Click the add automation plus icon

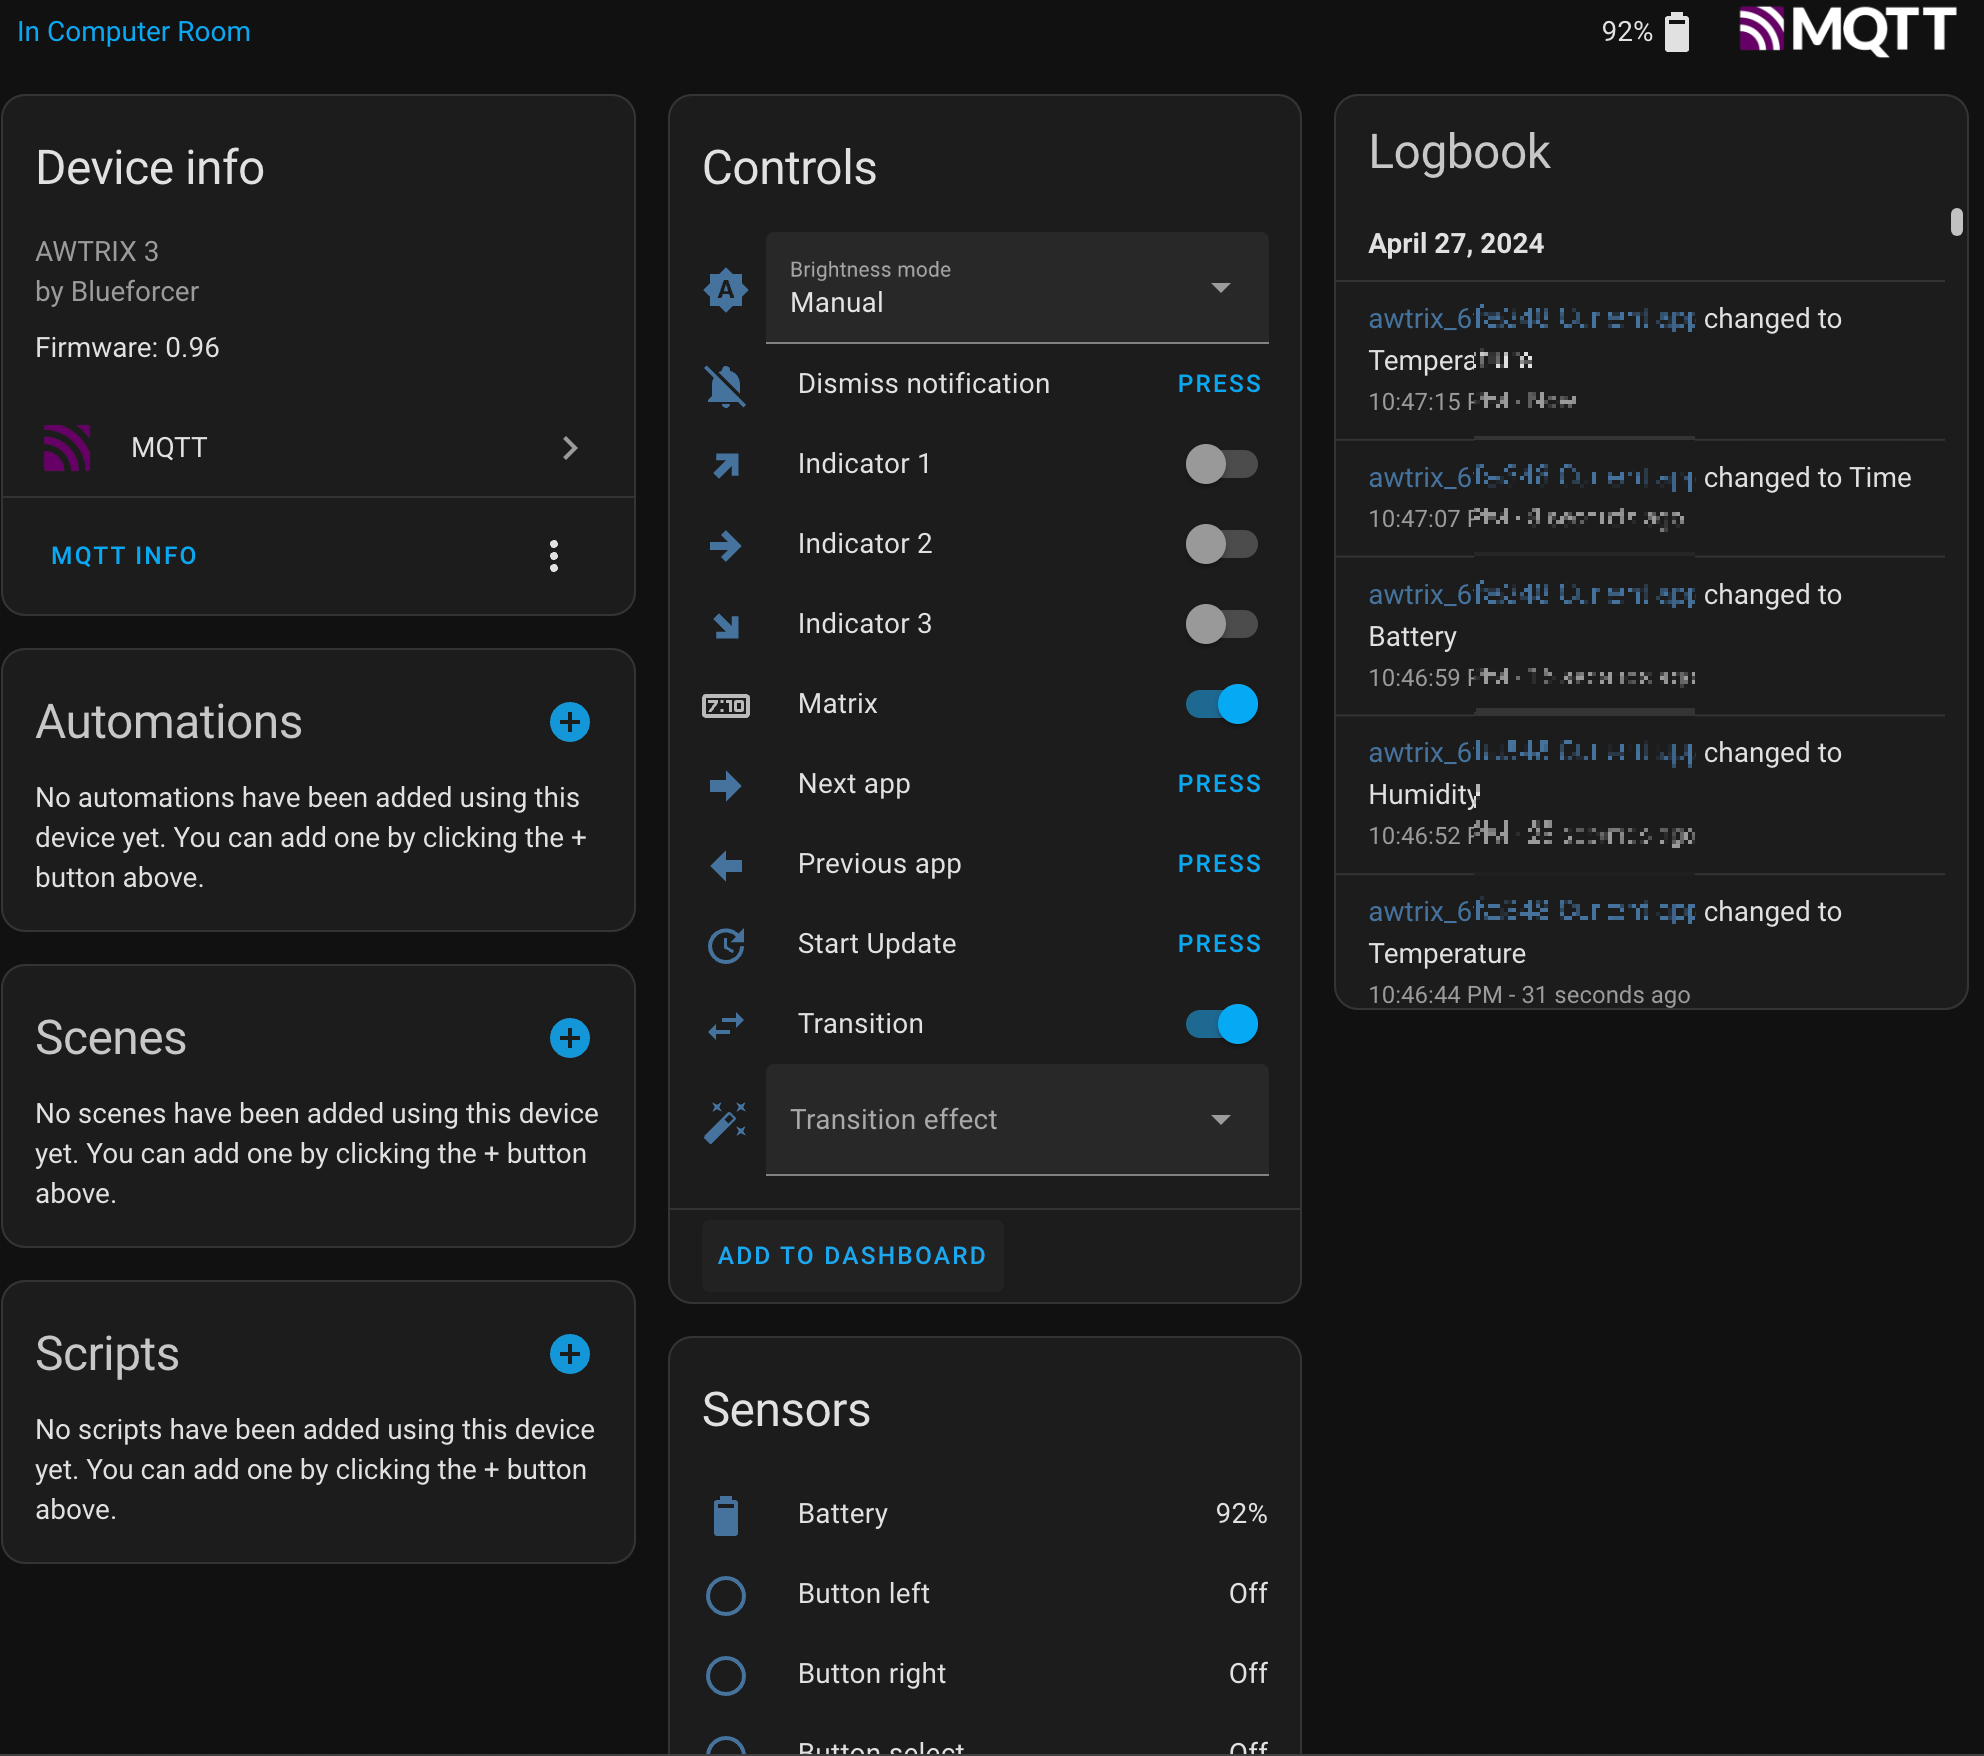click(570, 722)
